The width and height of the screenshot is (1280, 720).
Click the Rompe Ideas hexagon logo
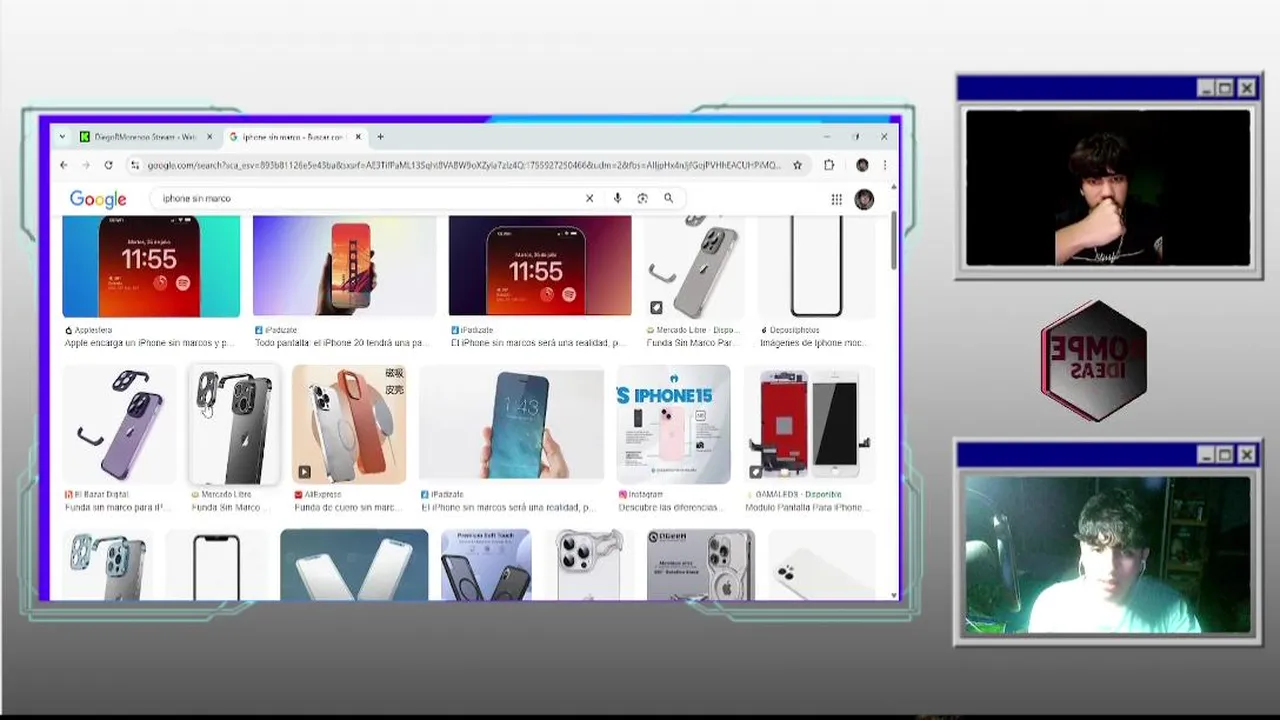1094,360
